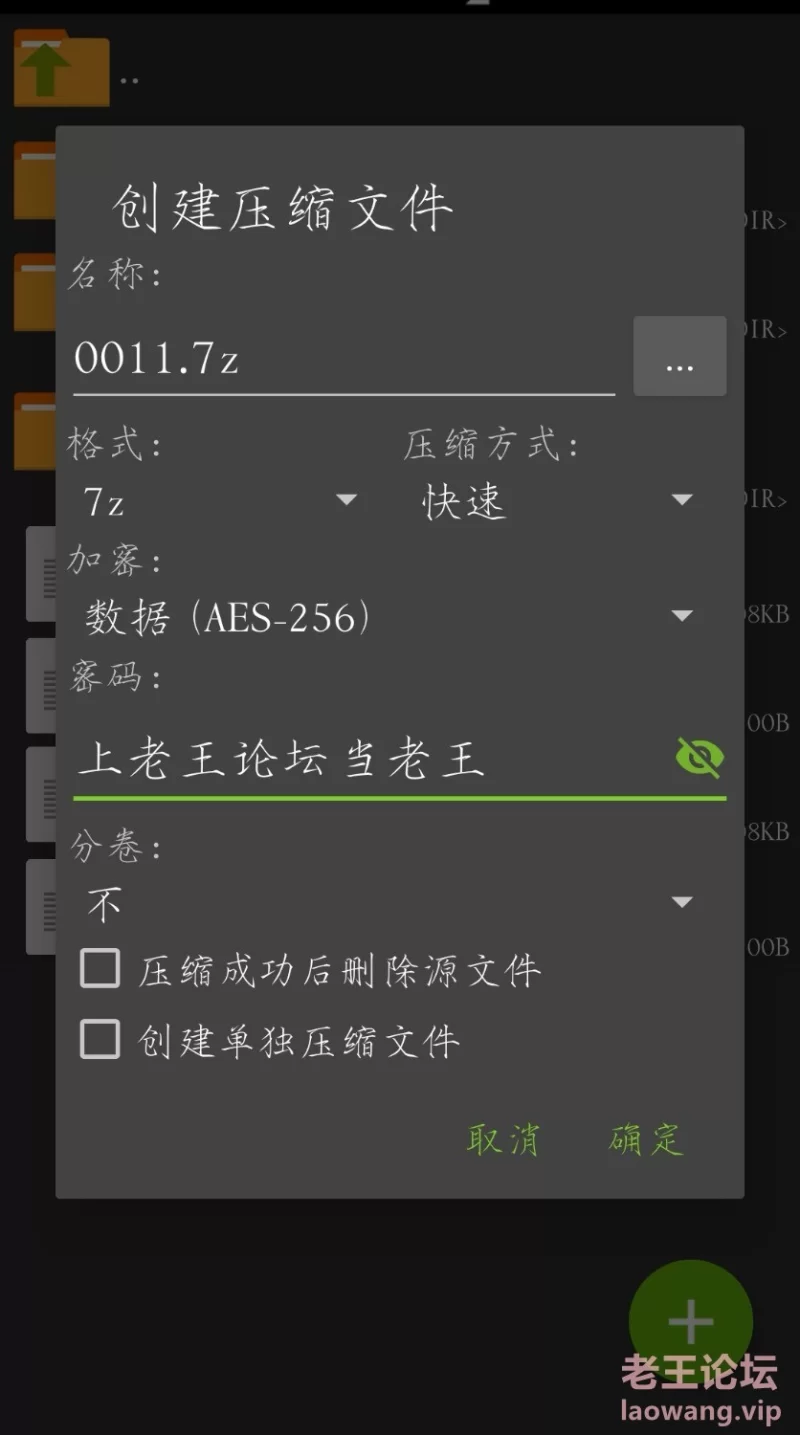Click the browse ... button beside the name field

(680, 356)
